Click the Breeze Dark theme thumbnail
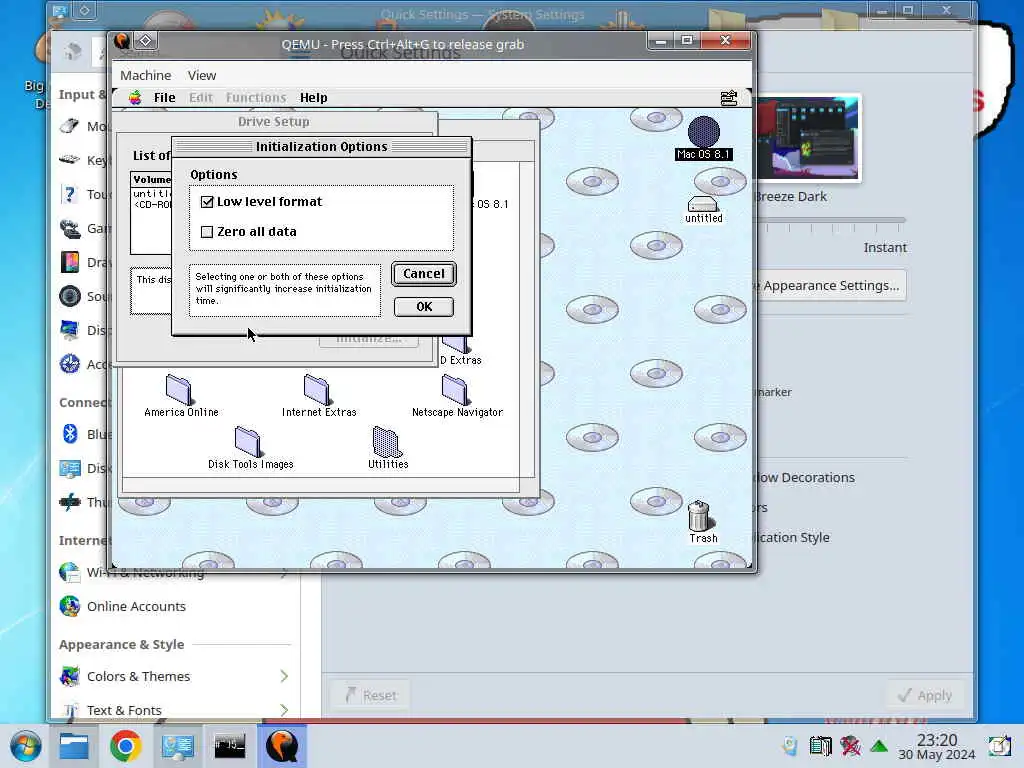1024x768 pixels. click(807, 138)
